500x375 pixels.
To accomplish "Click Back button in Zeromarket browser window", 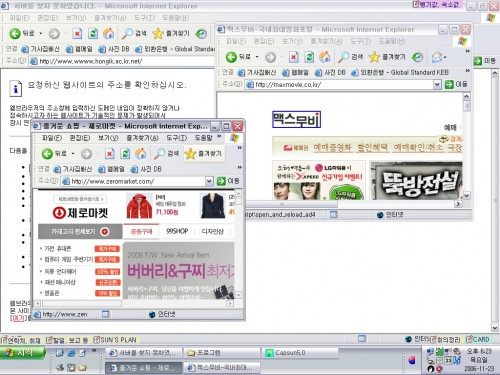I will coord(54,154).
